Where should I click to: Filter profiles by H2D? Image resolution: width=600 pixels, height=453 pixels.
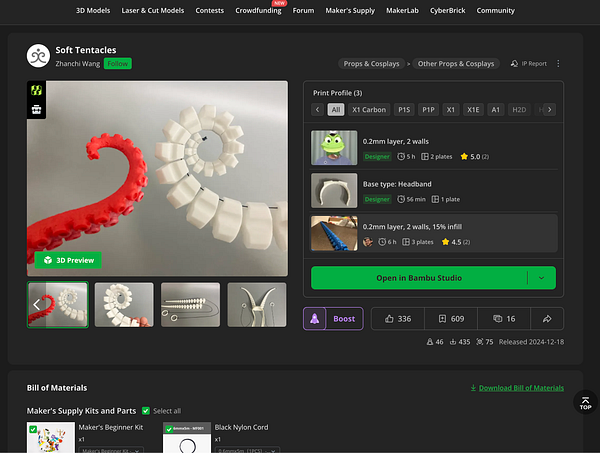click(x=519, y=110)
